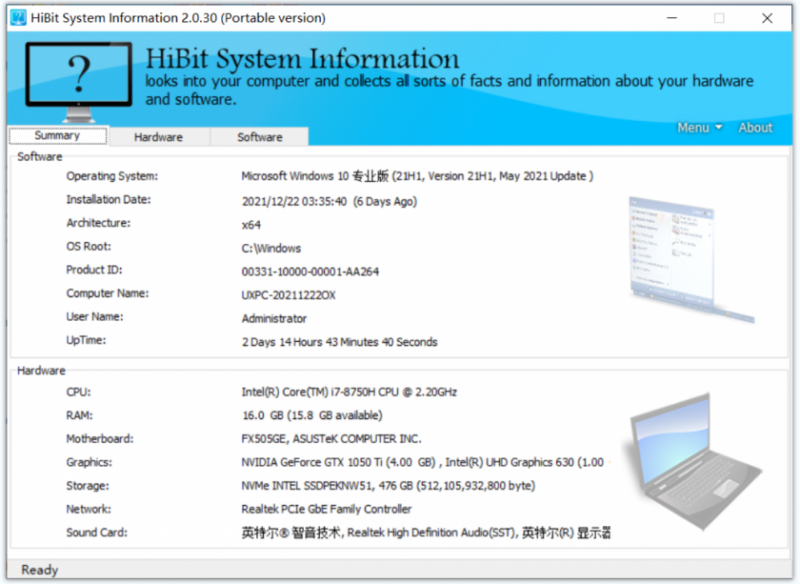
Task: Click User Name value Administrator
Action: (x=274, y=319)
